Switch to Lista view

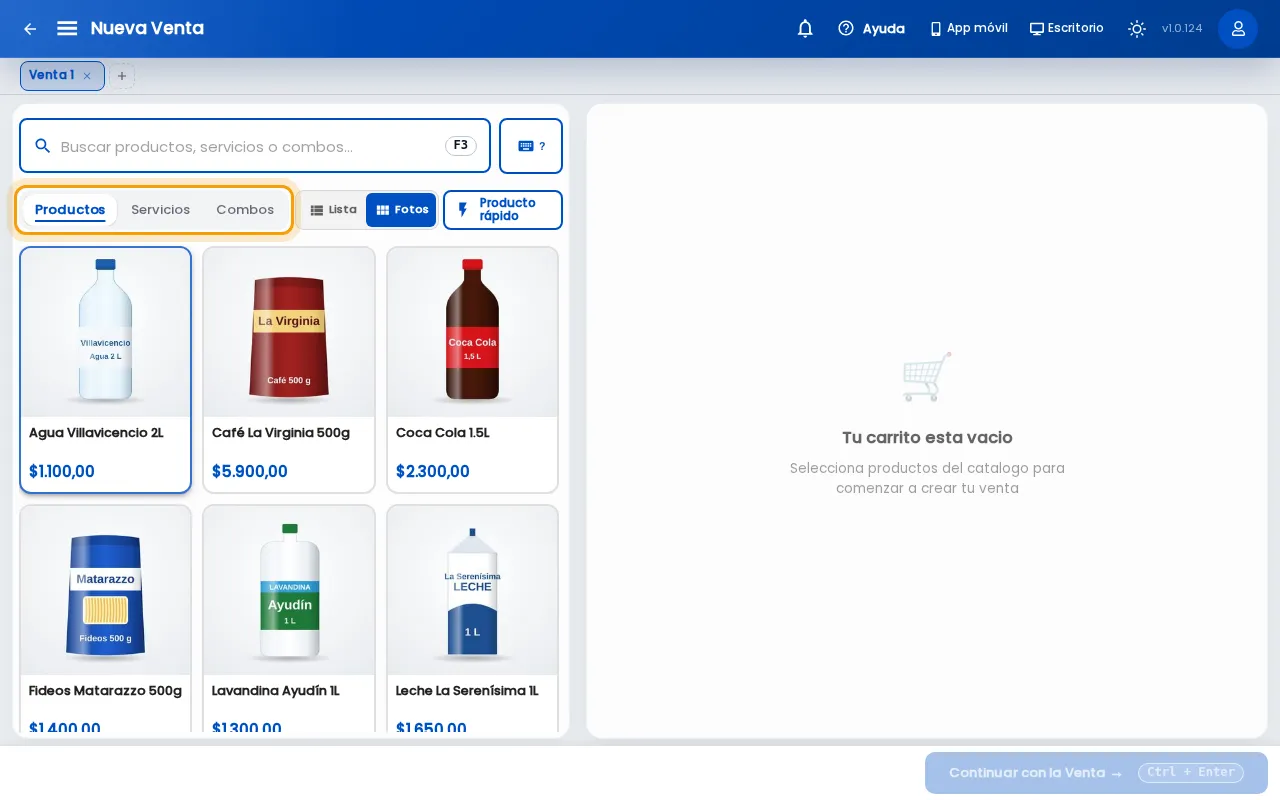[333, 210]
